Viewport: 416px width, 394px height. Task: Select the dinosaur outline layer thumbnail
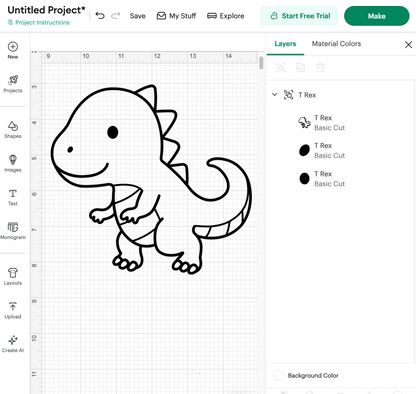click(x=304, y=123)
